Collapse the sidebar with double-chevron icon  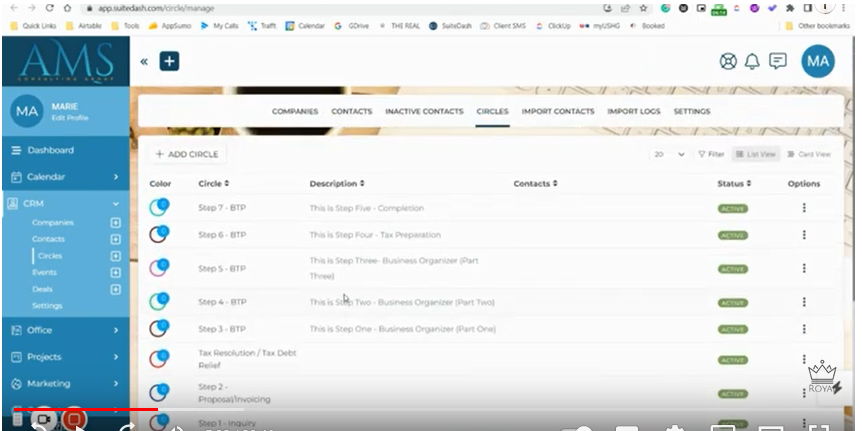[144, 62]
